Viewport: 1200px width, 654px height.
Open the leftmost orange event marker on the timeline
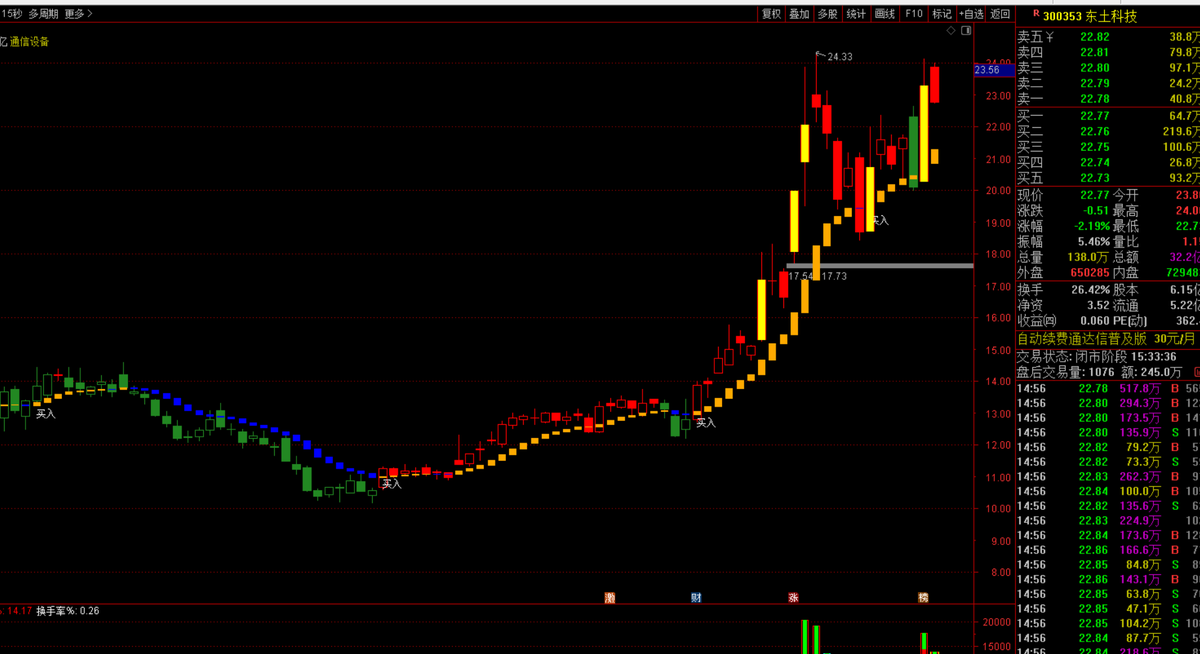[x=609, y=598]
